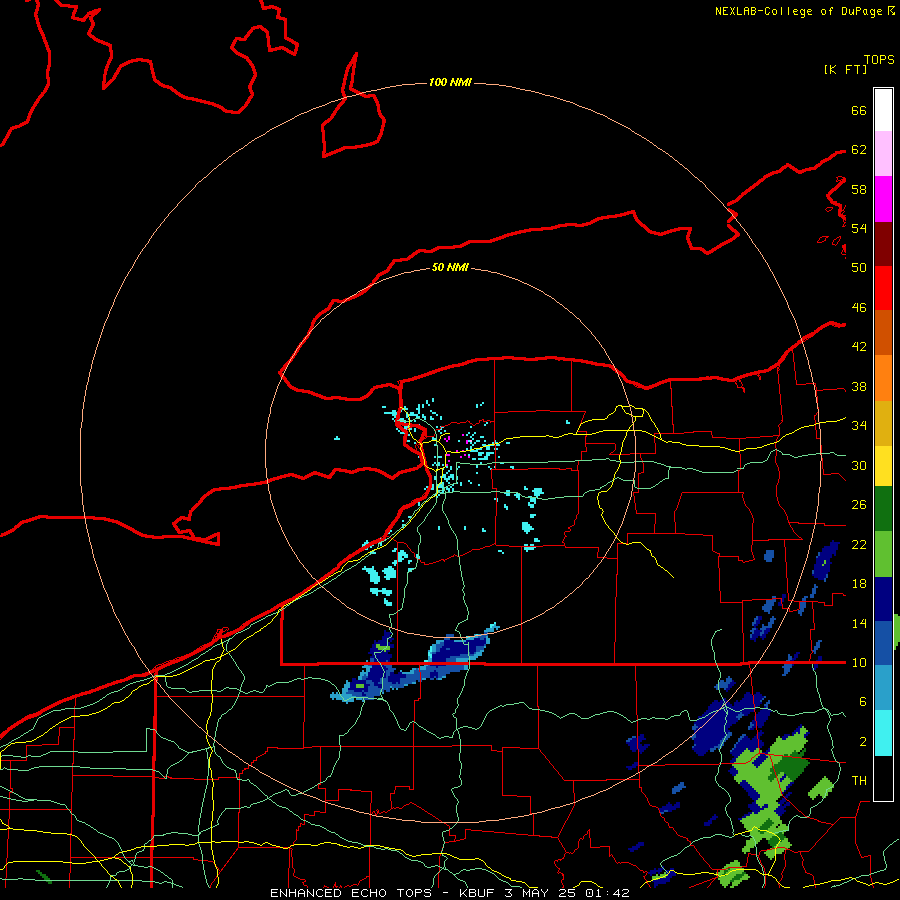Pick the light sky-blue legend swatch
The width and height of the screenshot is (900, 900).
pos(883,688)
